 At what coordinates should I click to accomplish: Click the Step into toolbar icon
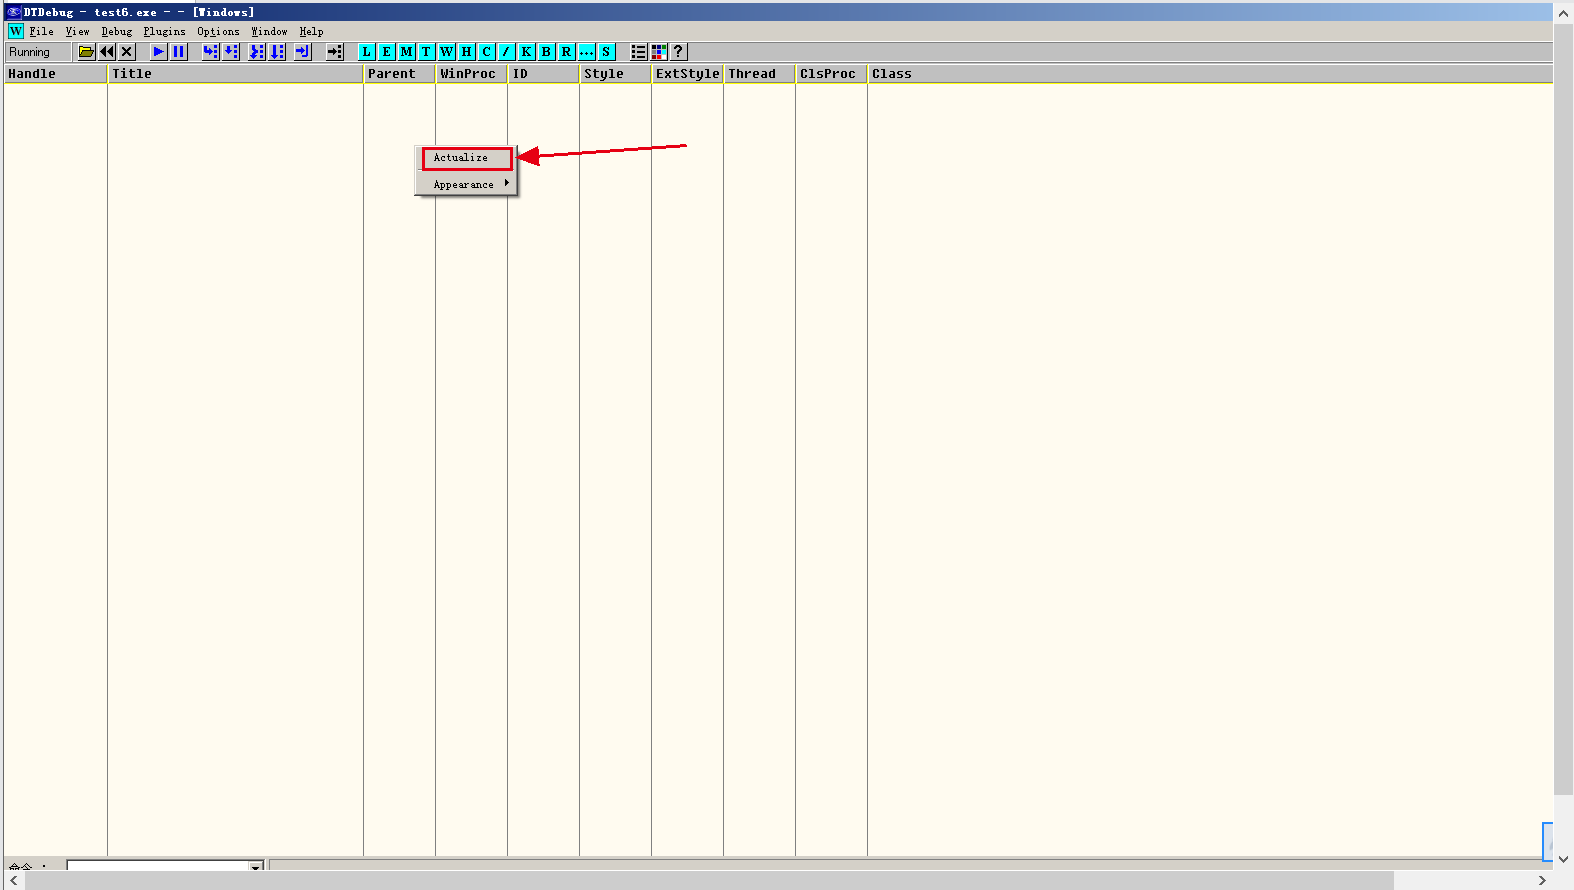pyautogui.click(x=210, y=52)
